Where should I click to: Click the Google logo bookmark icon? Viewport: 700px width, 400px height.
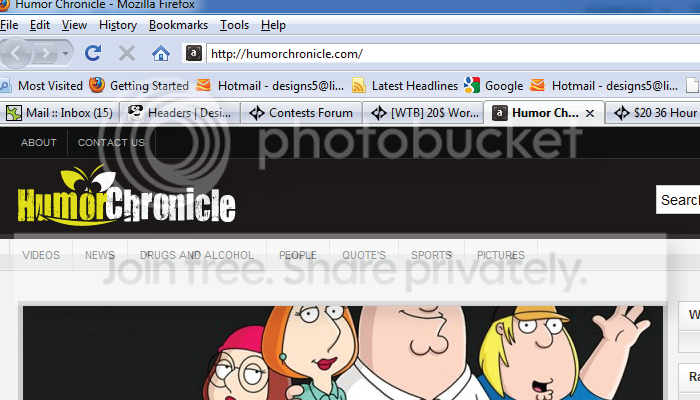471,85
